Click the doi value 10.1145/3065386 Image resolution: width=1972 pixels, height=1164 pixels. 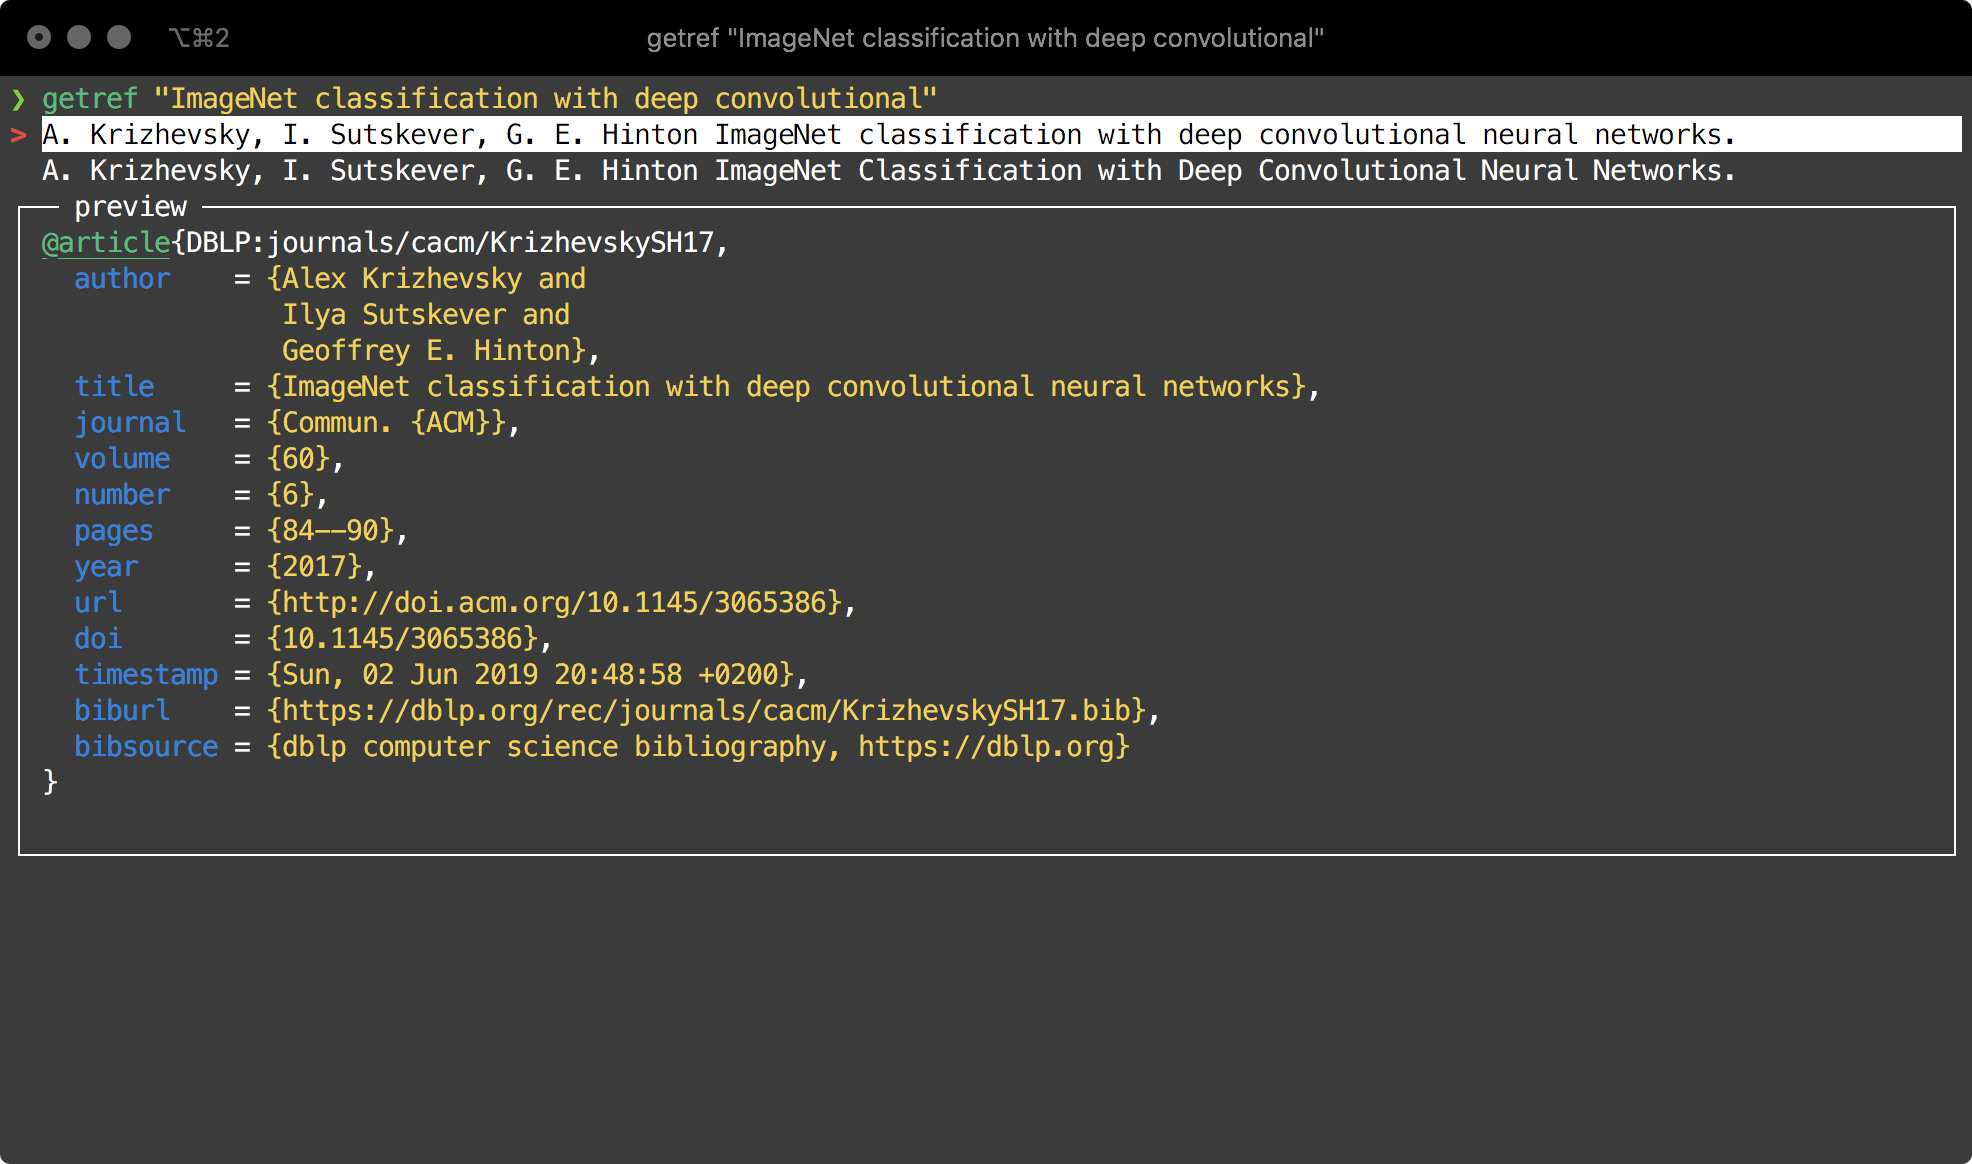tap(410, 639)
